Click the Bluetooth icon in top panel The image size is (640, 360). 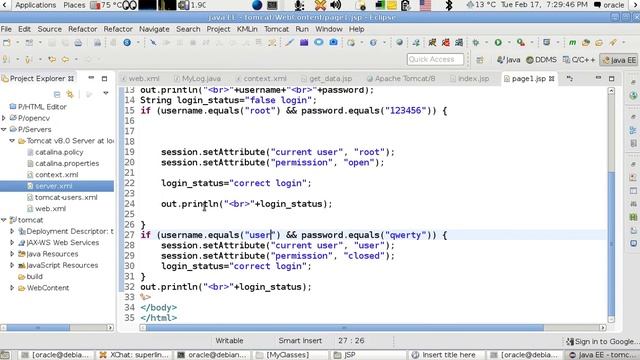pyautogui.click(x=449, y=5)
